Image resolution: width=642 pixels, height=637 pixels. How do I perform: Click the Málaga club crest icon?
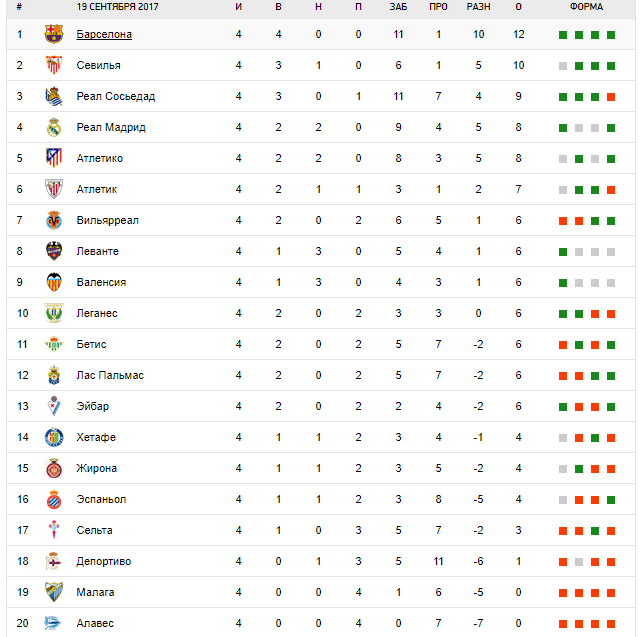tap(54, 592)
